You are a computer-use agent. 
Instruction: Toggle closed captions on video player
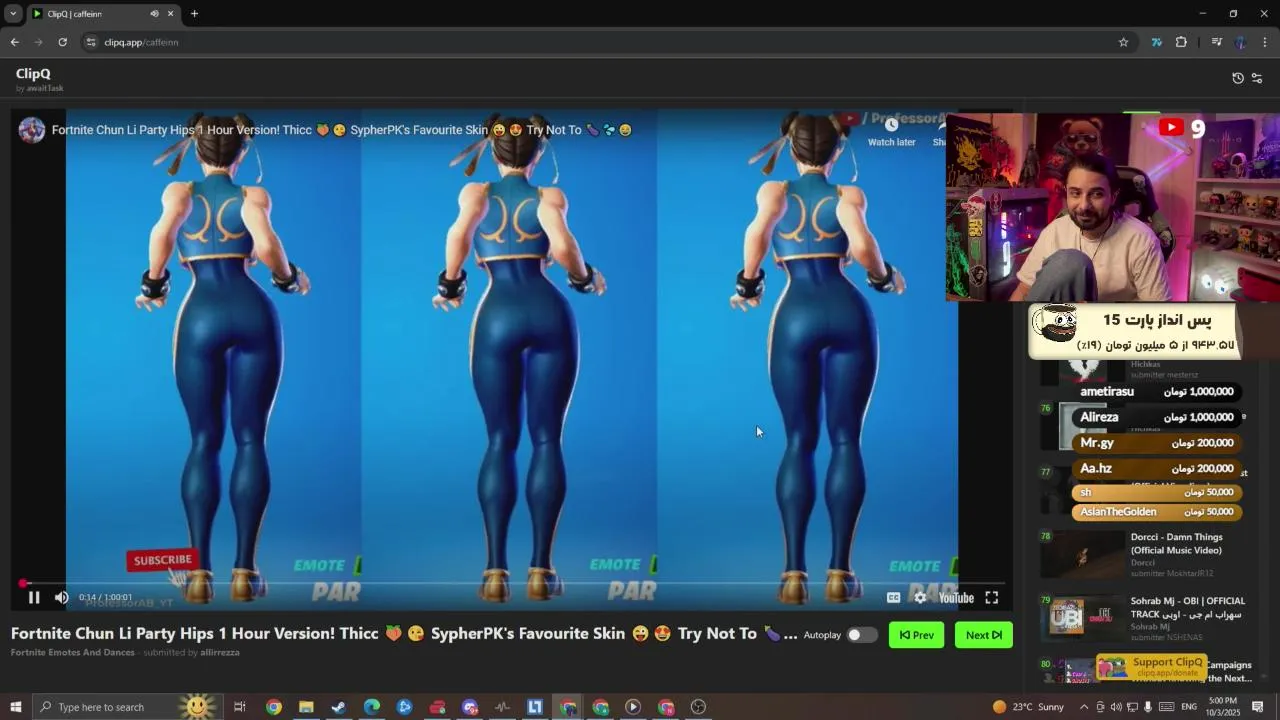[893, 598]
